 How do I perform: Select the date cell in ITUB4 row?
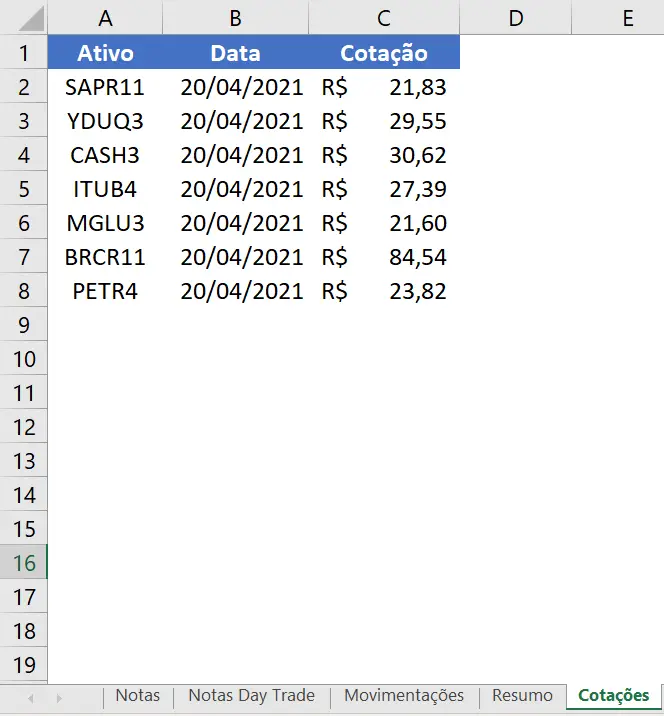pos(235,189)
